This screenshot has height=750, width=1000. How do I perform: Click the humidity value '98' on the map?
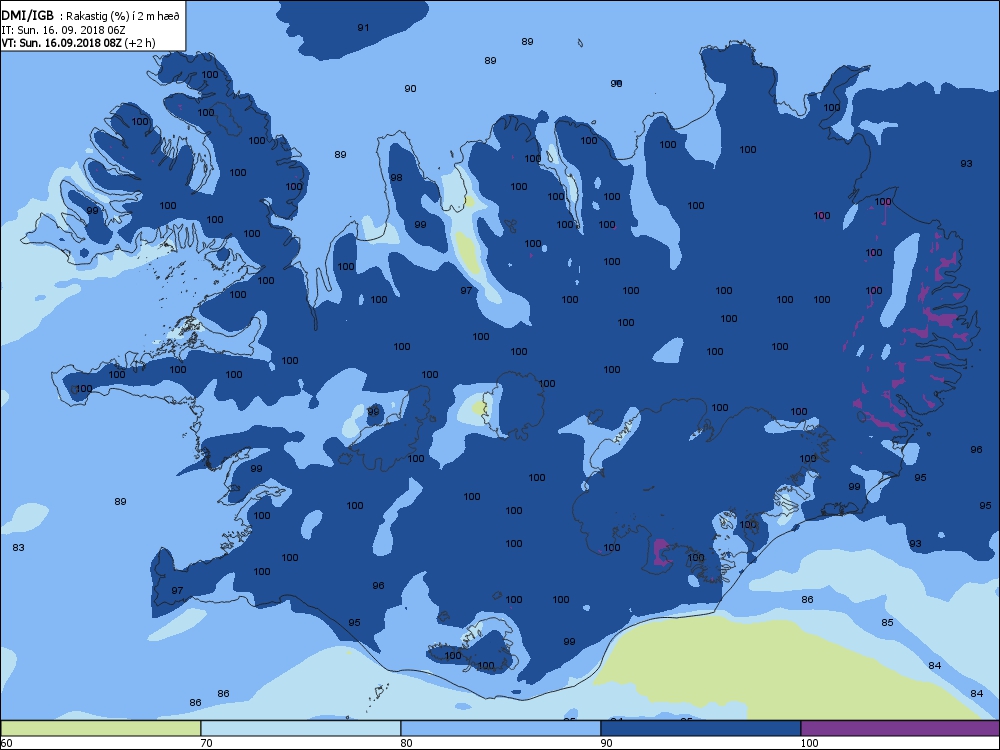pos(396,177)
